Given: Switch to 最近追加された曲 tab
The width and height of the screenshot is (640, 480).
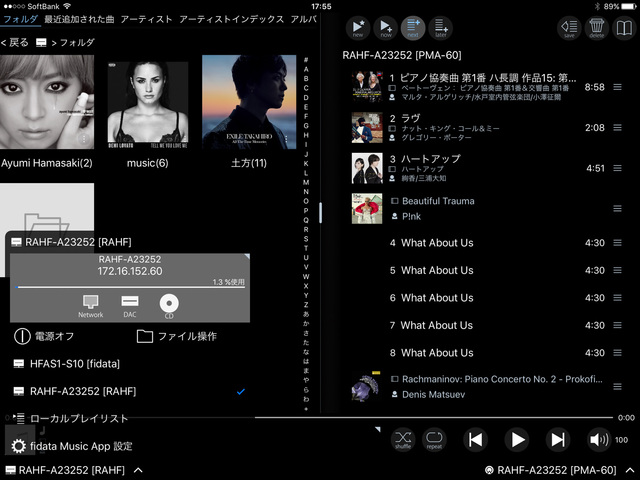Looking at the screenshot, I should coord(79,19).
